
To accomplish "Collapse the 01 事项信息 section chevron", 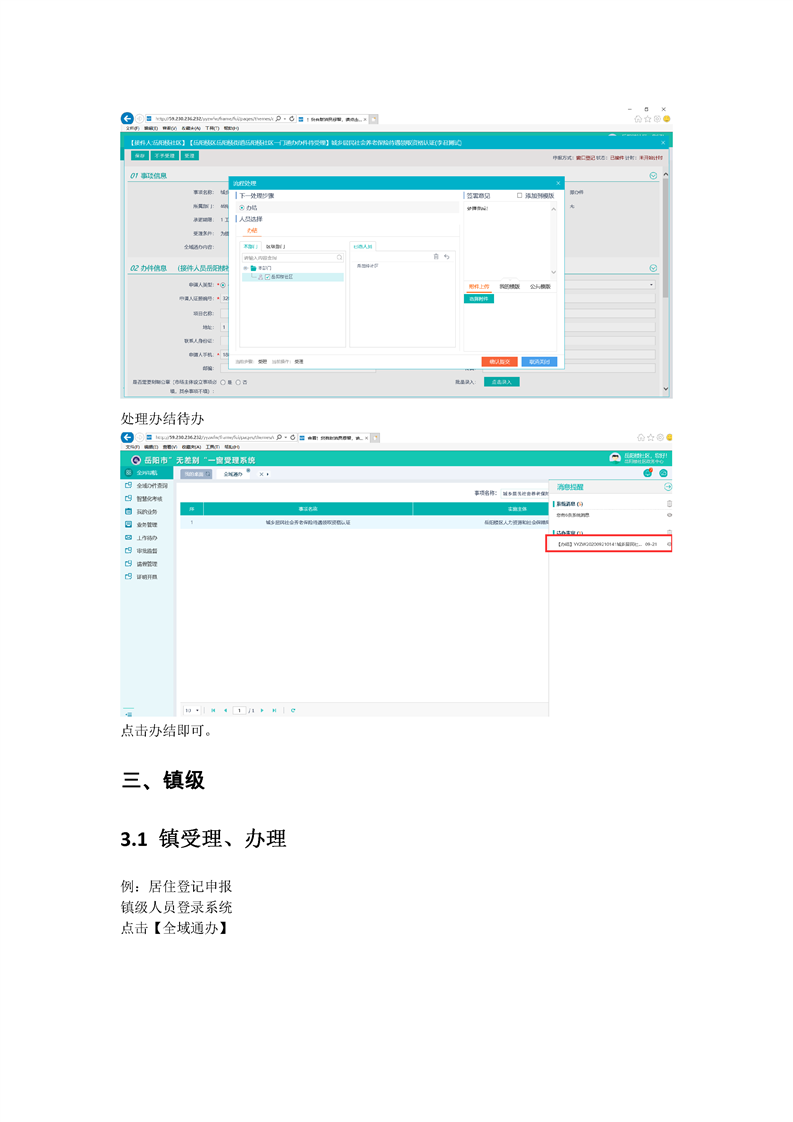I will click(654, 175).
